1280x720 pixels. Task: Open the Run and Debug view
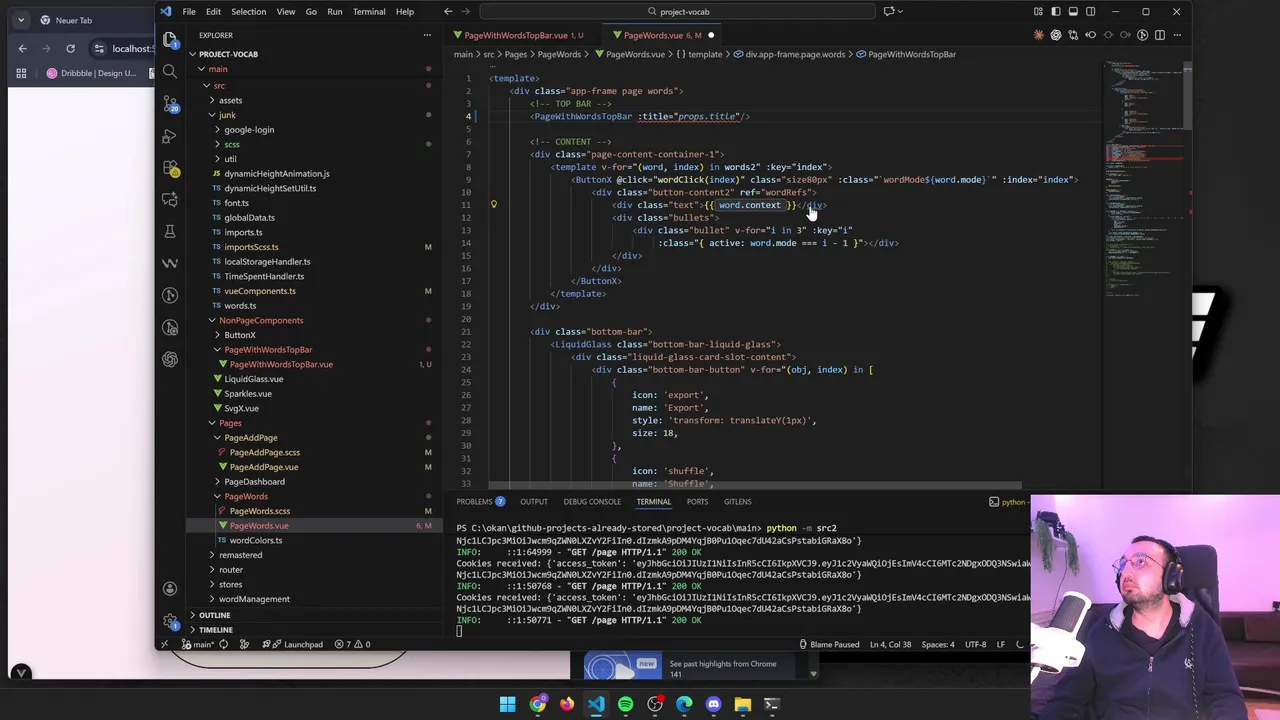(x=170, y=136)
